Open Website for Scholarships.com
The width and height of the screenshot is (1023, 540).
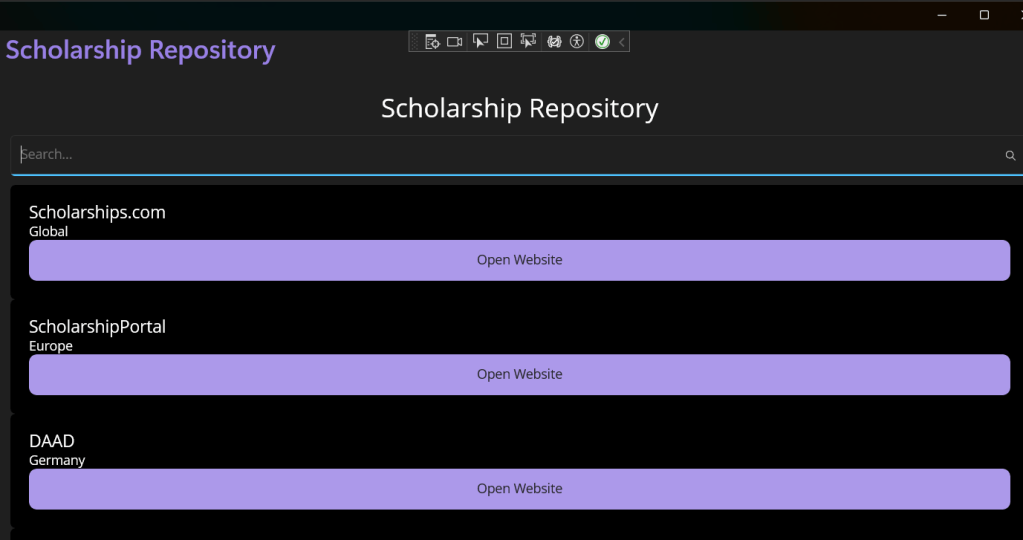519,260
